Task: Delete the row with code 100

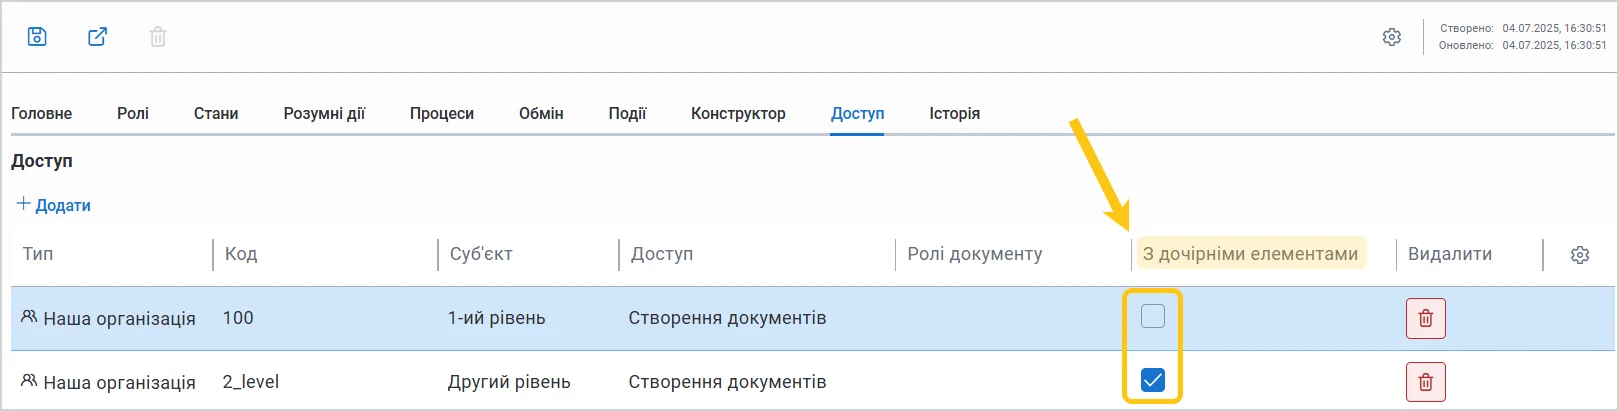Action: tap(1425, 318)
